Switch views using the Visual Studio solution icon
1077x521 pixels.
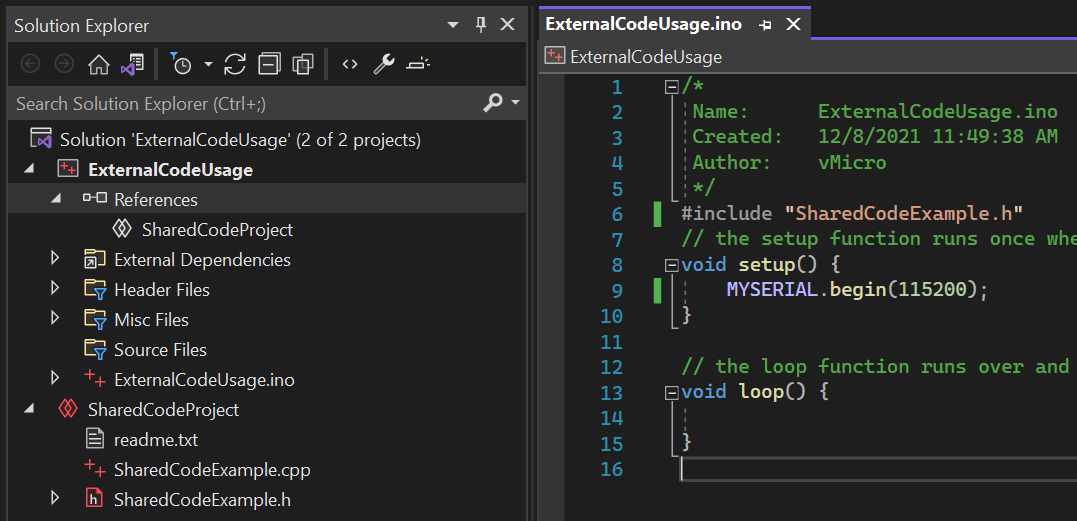pos(132,65)
